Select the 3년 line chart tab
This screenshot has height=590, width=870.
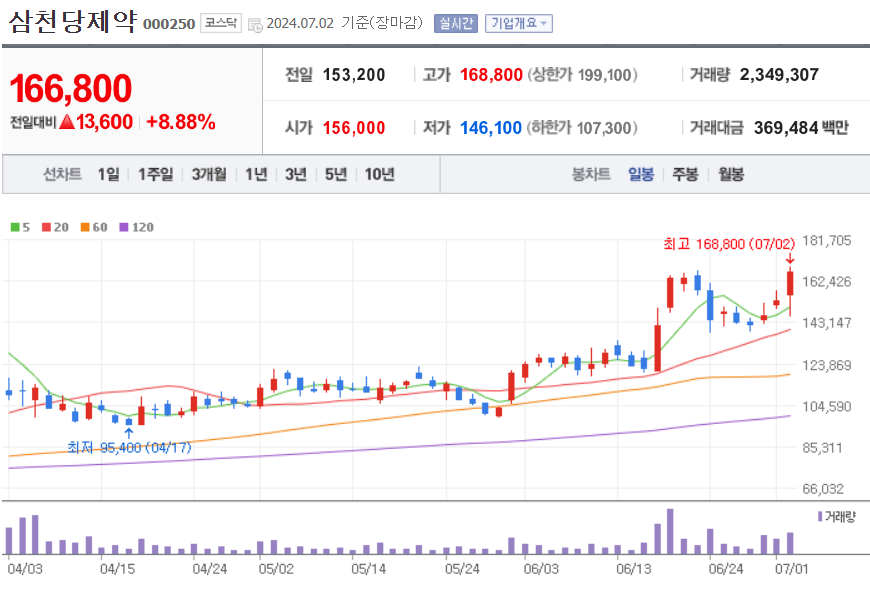[296, 174]
